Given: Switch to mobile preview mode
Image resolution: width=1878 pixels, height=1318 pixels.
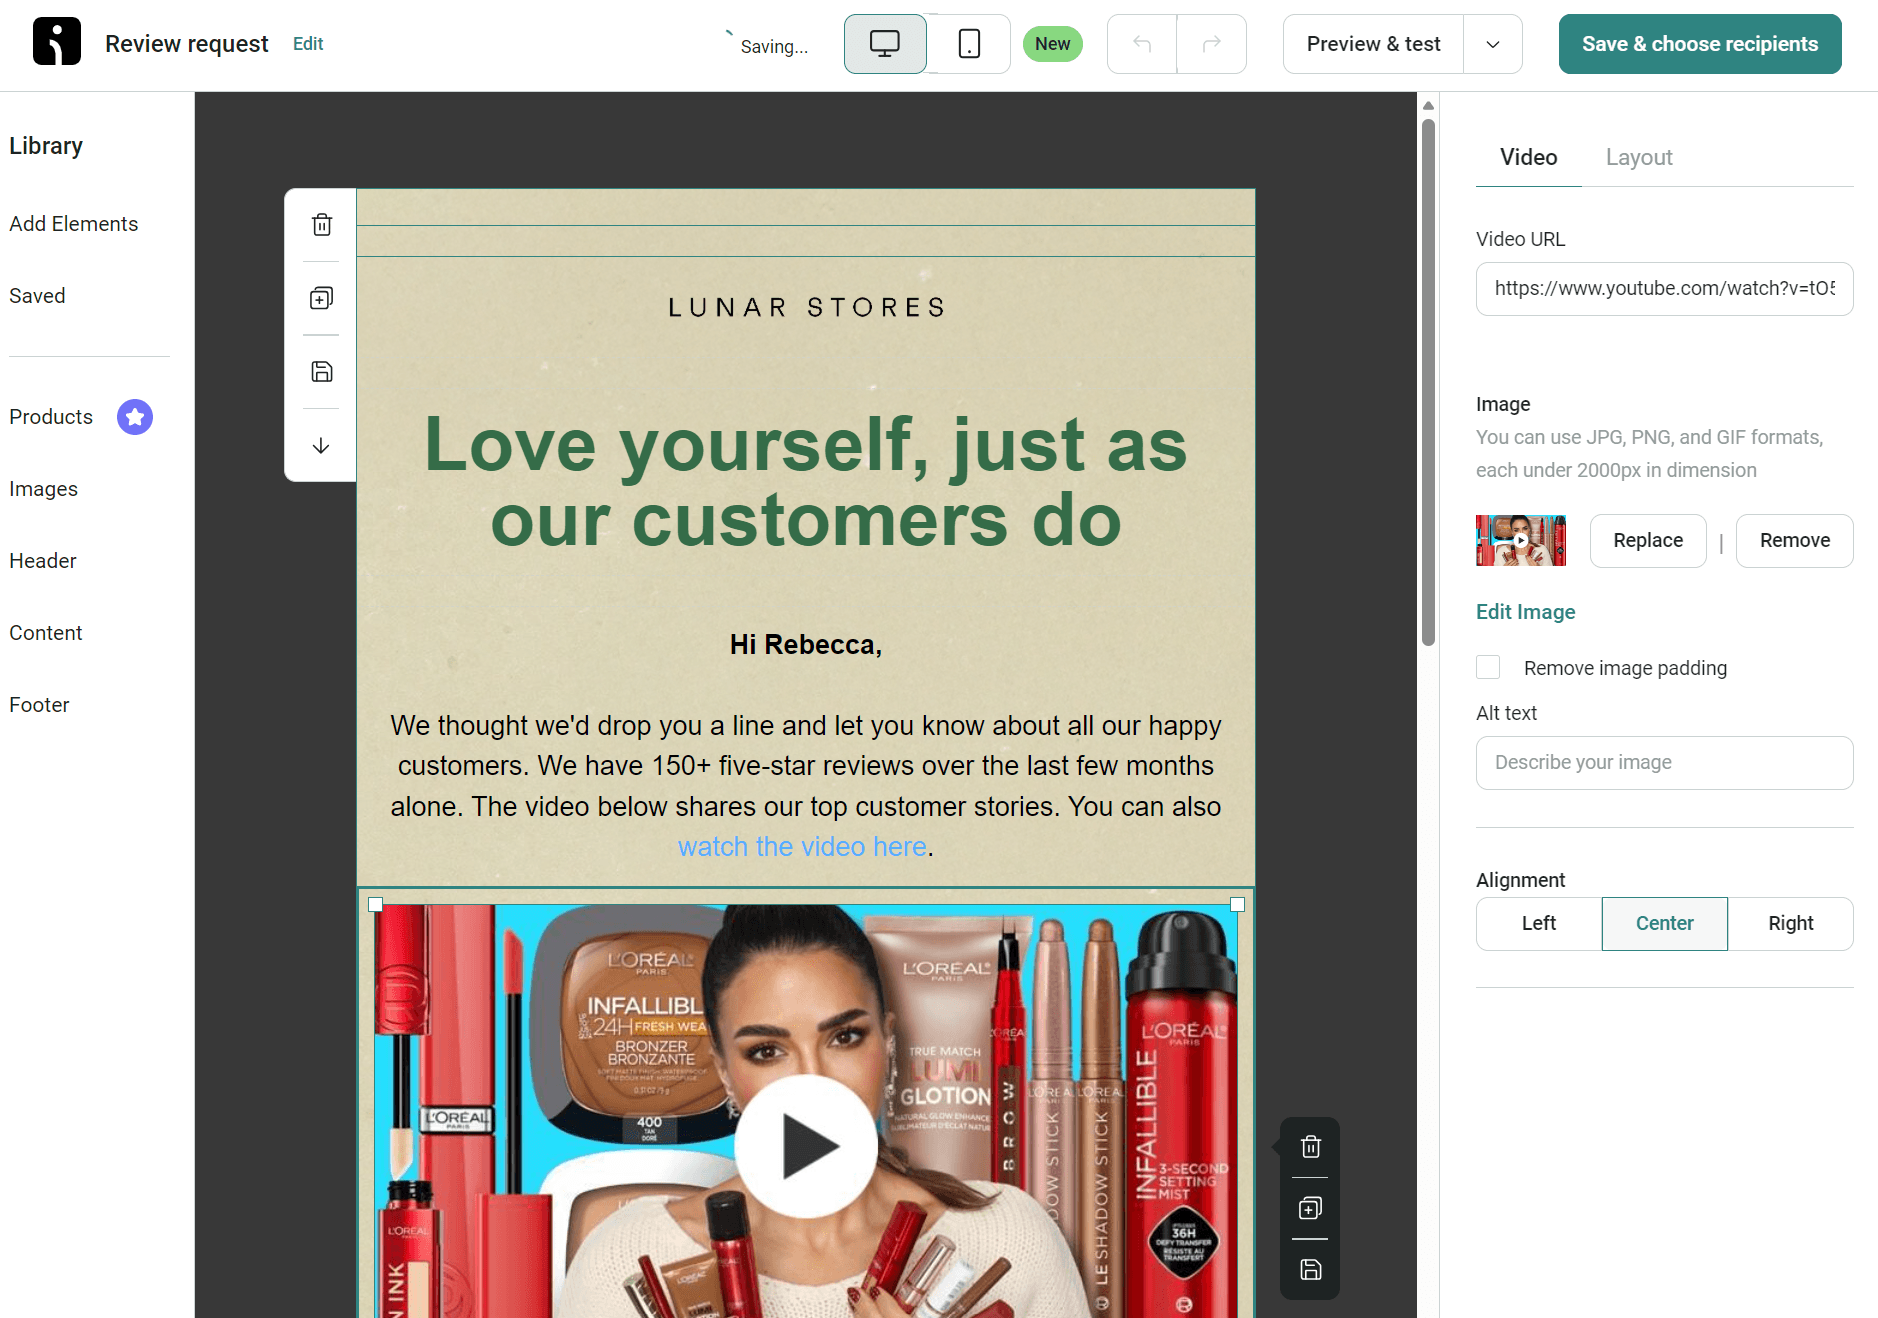Looking at the screenshot, I should tap(969, 44).
